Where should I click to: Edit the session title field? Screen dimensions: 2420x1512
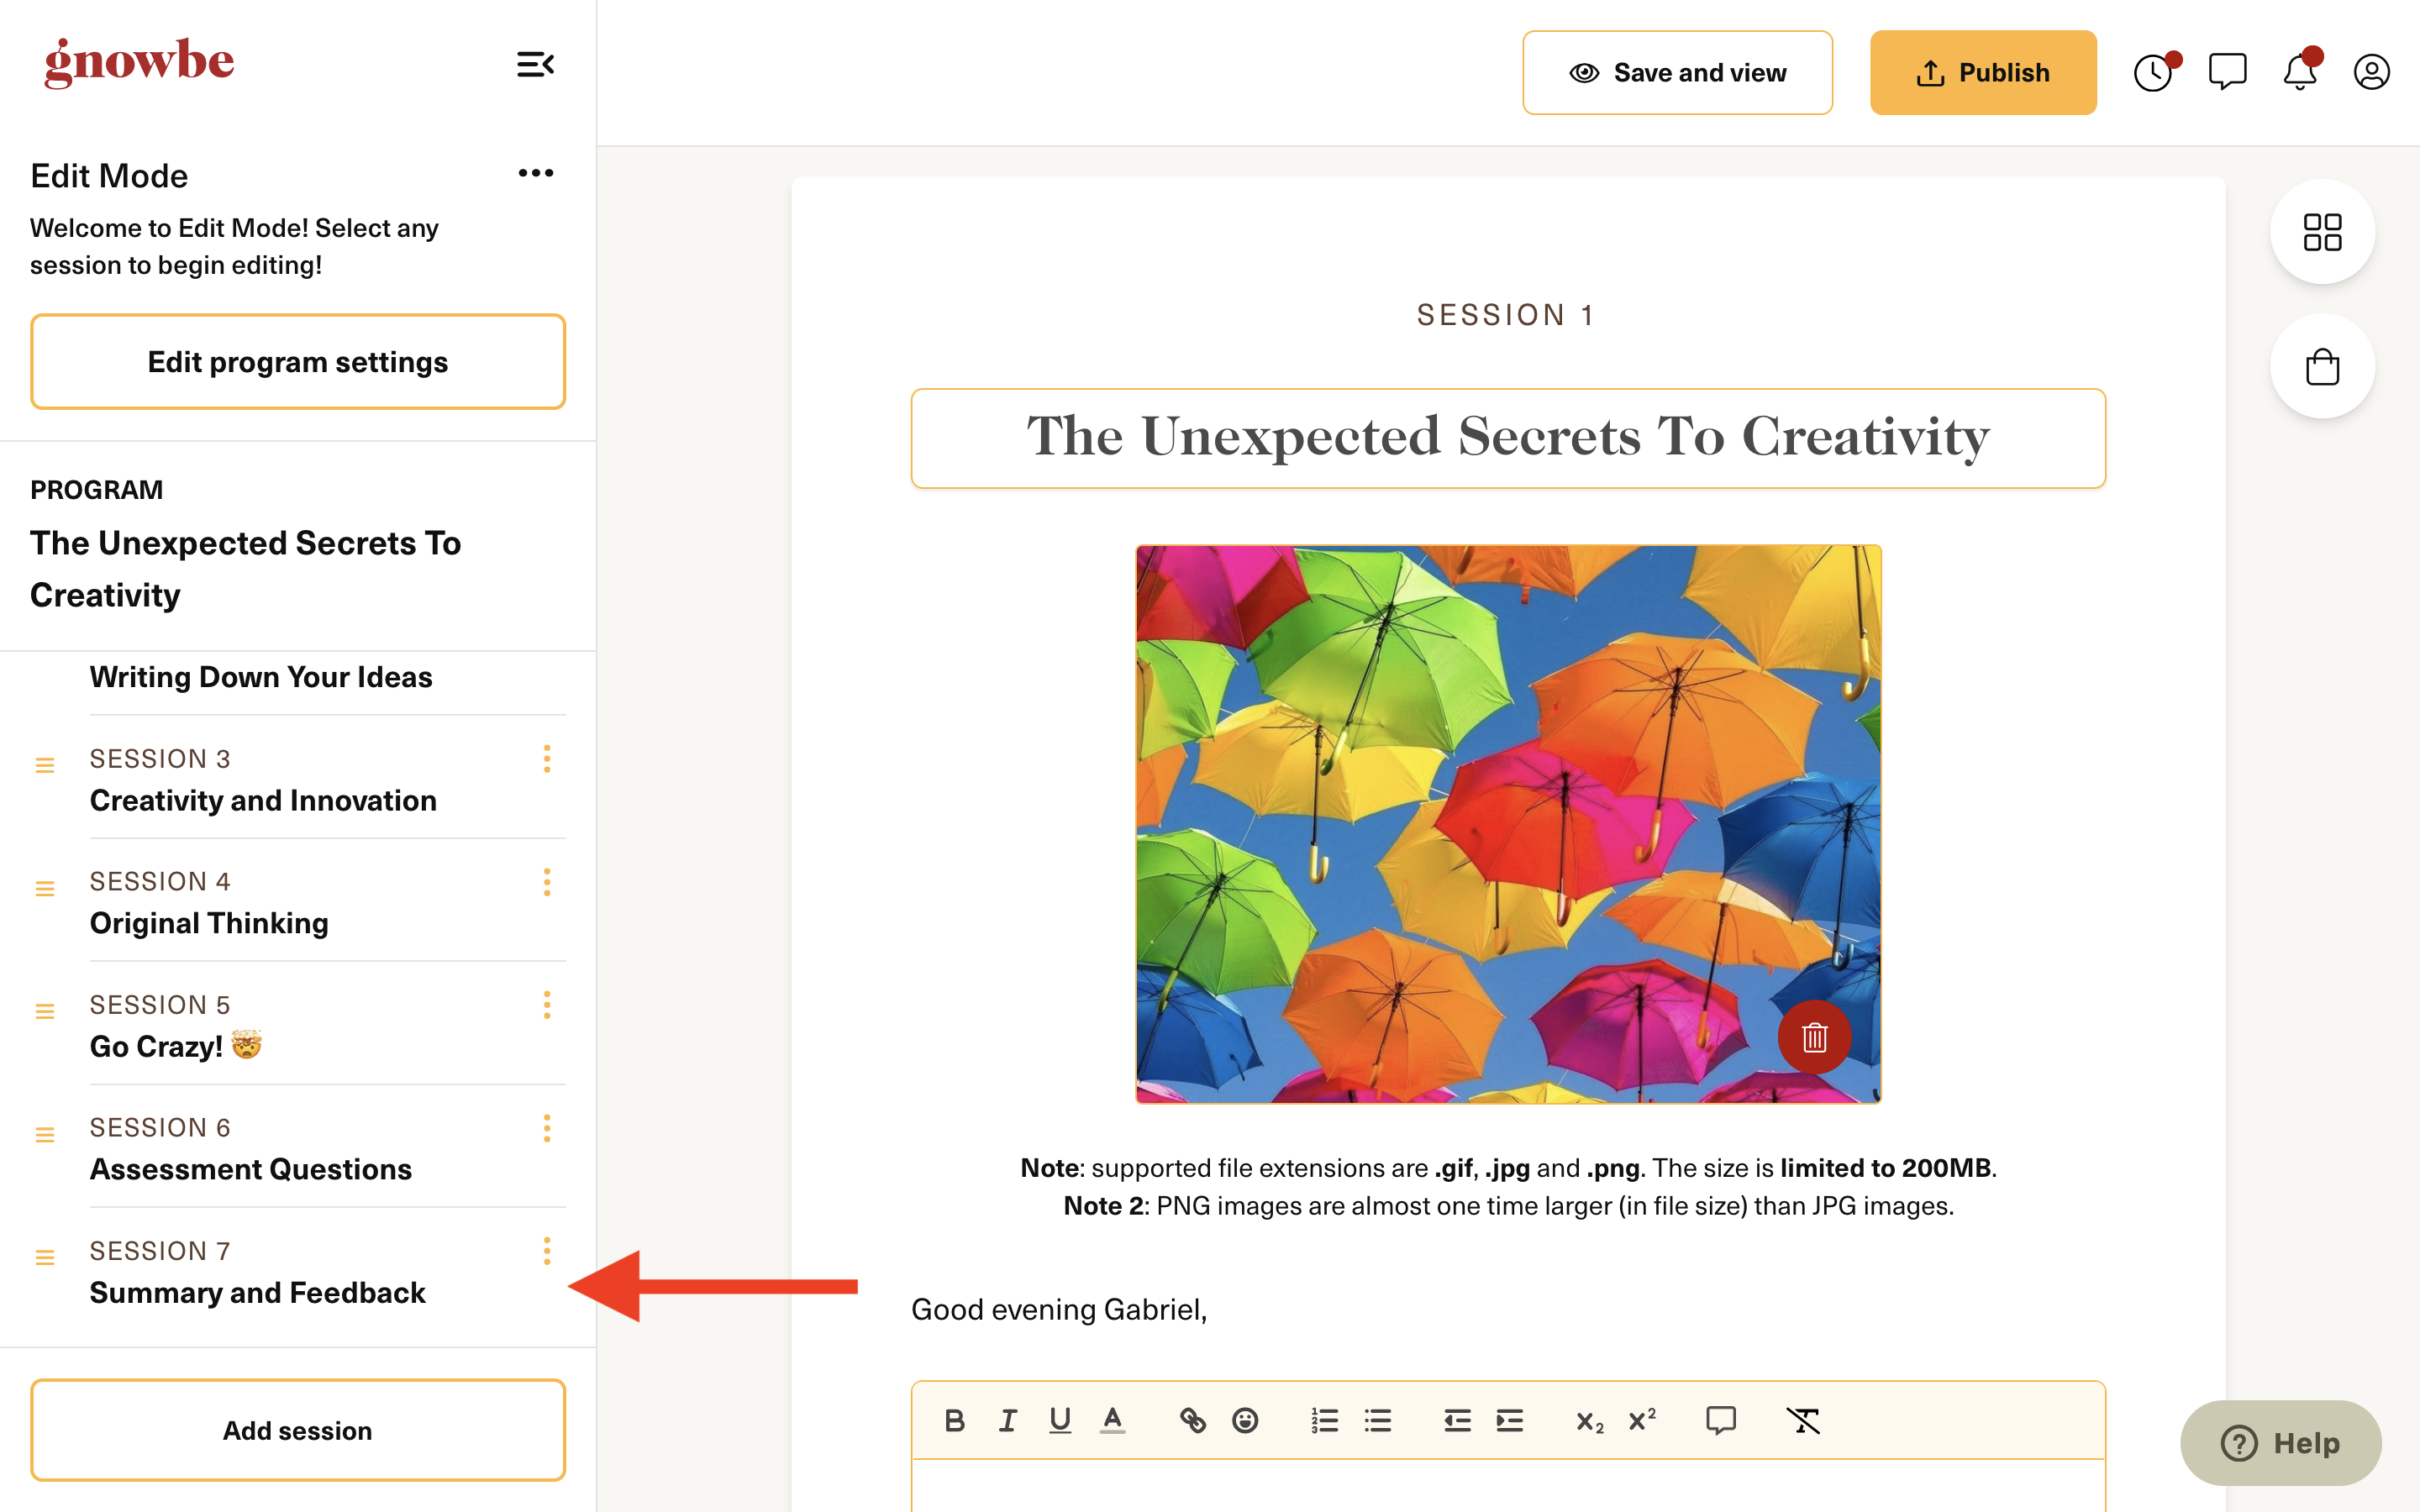pos(1508,438)
